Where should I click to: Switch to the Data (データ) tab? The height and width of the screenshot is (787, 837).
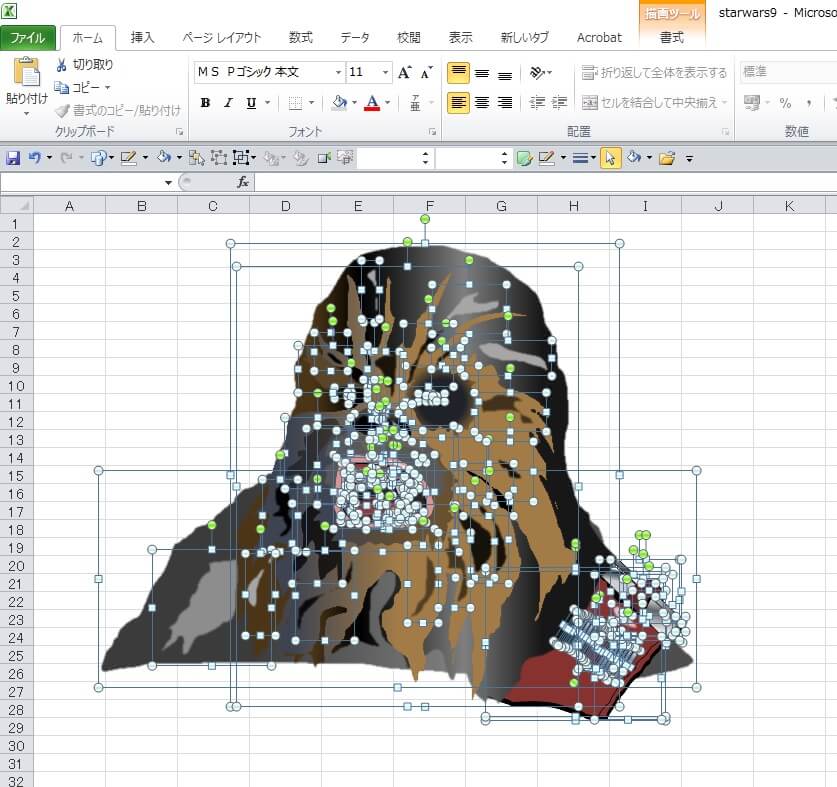click(354, 37)
